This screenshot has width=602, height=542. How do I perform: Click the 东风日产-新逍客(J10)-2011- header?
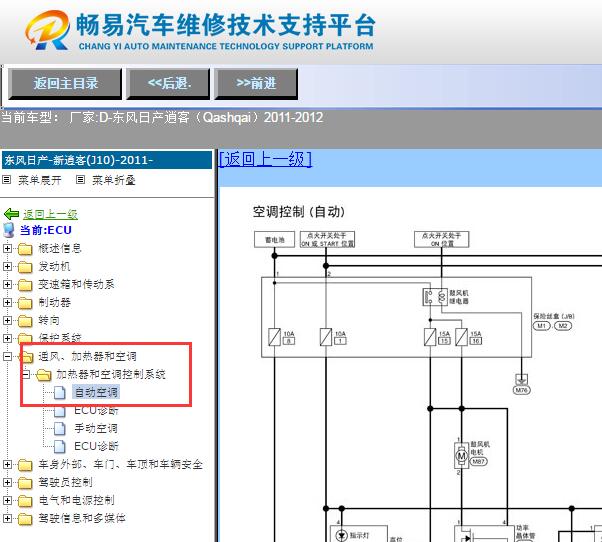coord(107,160)
